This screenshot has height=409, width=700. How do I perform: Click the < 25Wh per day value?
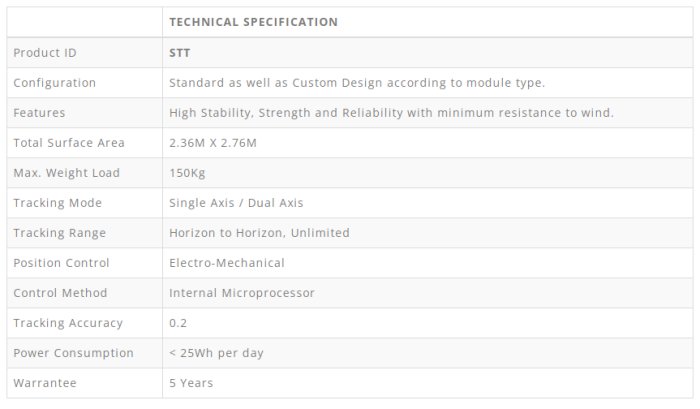(217, 353)
